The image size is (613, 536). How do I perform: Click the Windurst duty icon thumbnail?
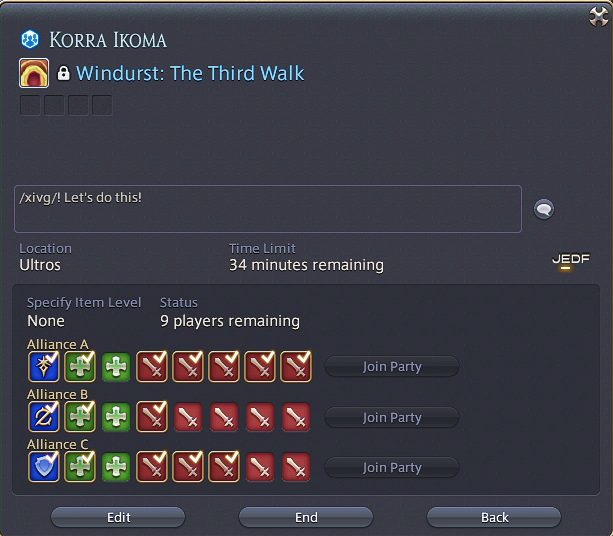(x=34, y=73)
